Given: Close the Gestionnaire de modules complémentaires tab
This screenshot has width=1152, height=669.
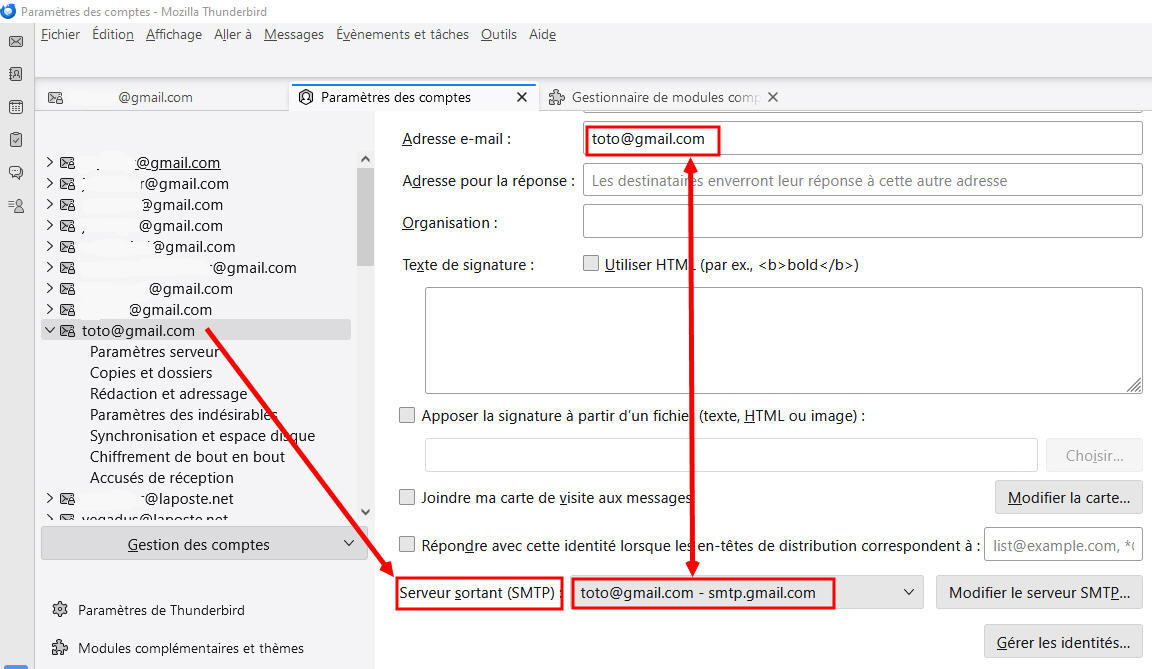Looking at the screenshot, I should (773, 97).
